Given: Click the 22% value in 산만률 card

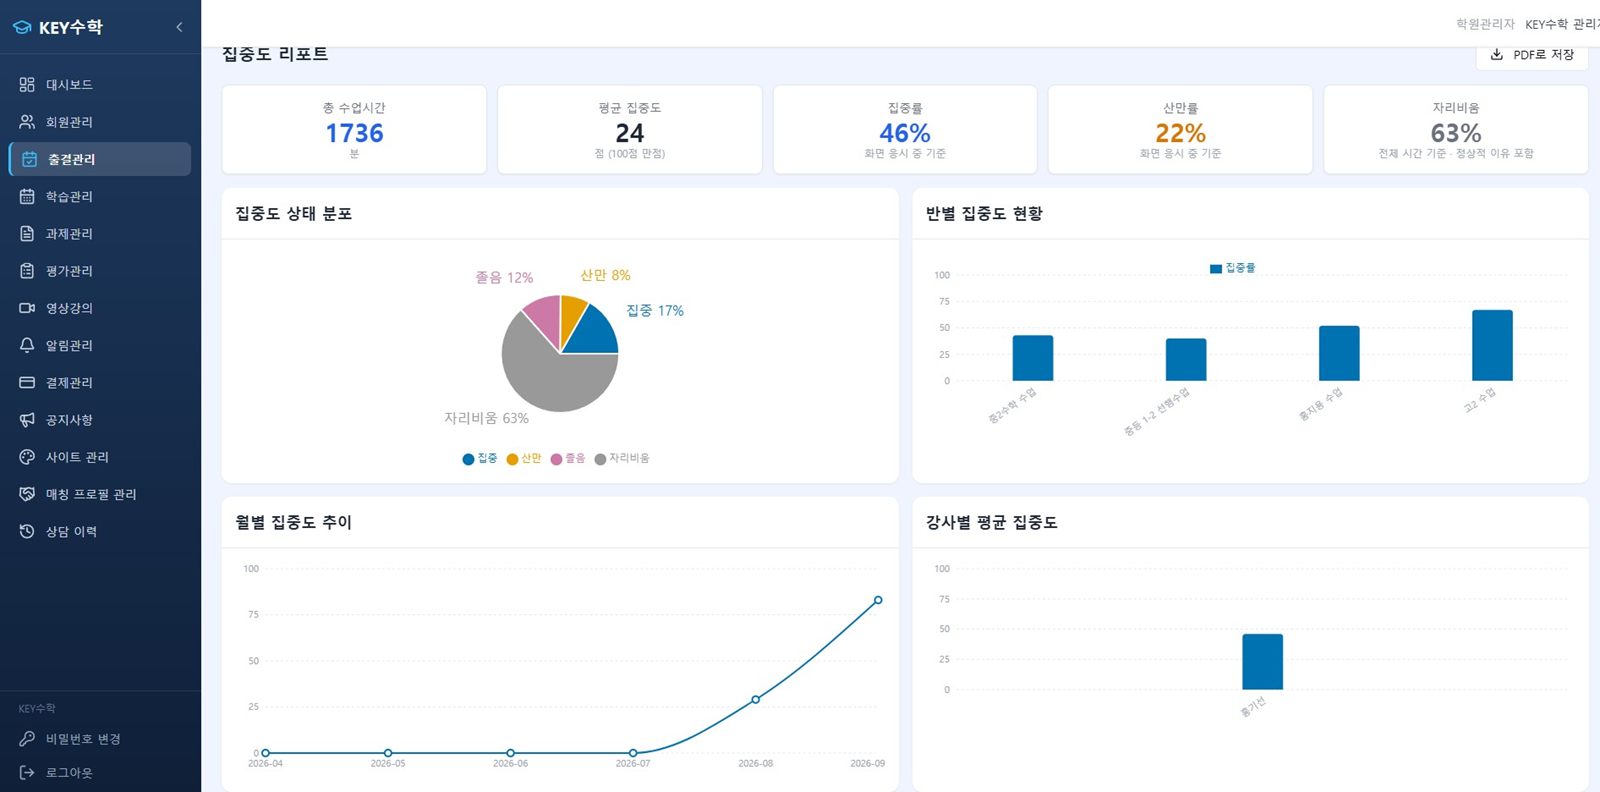Looking at the screenshot, I should point(1180,133).
